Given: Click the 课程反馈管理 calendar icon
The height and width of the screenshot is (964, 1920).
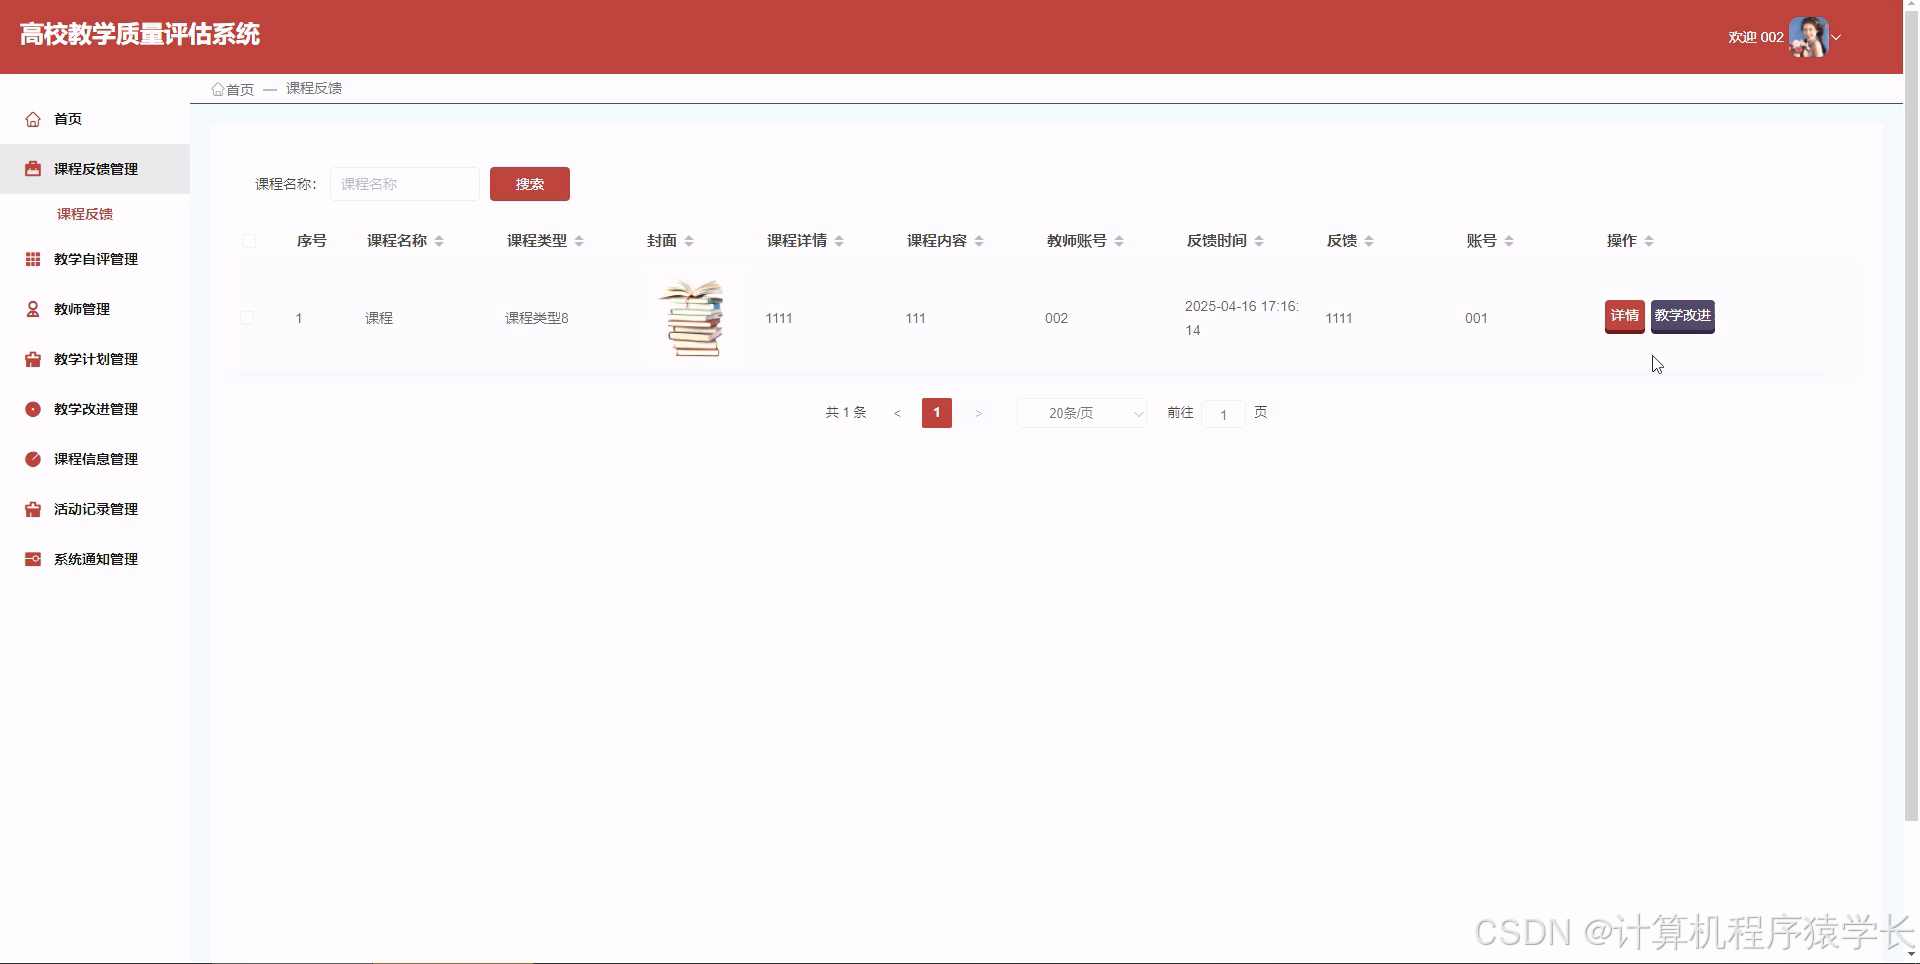Looking at the screenshot, I should coord(31,169).
